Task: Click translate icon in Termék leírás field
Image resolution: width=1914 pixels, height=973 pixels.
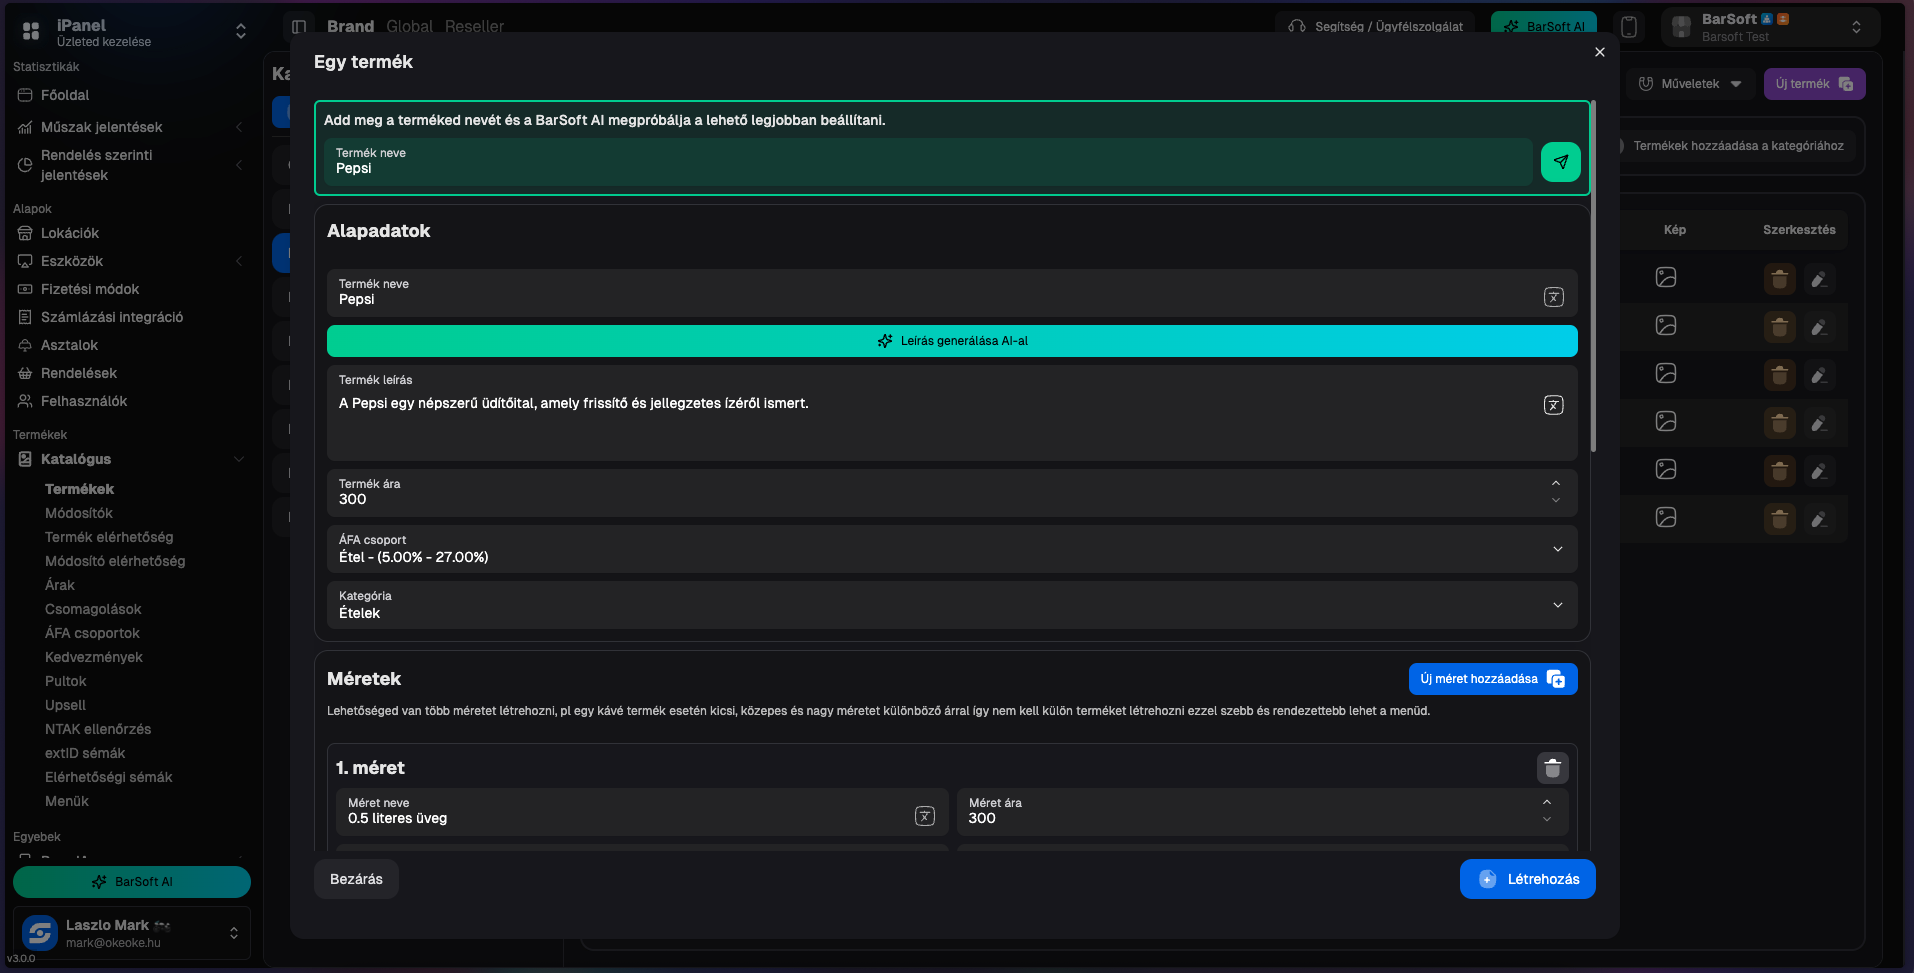Action: pos(1553,405)
